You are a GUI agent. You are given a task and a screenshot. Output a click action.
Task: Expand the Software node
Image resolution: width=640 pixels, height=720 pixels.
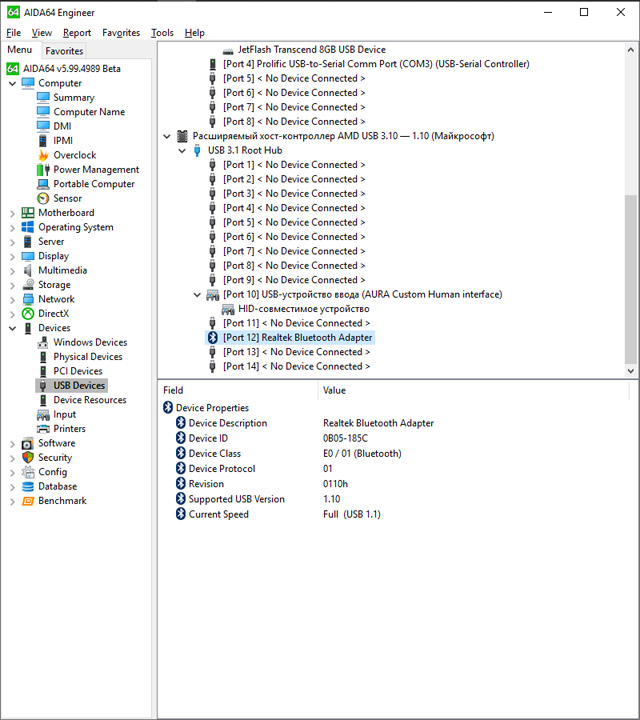[12, 444]
